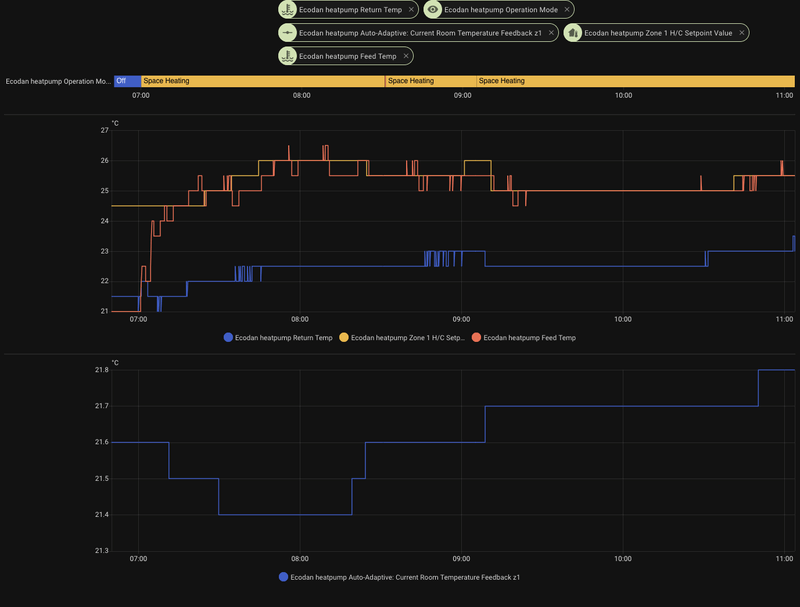800x607 pixels.
Task: Click the yellow Zone 1 Setpoint legend dot
Action: (344, 338)
